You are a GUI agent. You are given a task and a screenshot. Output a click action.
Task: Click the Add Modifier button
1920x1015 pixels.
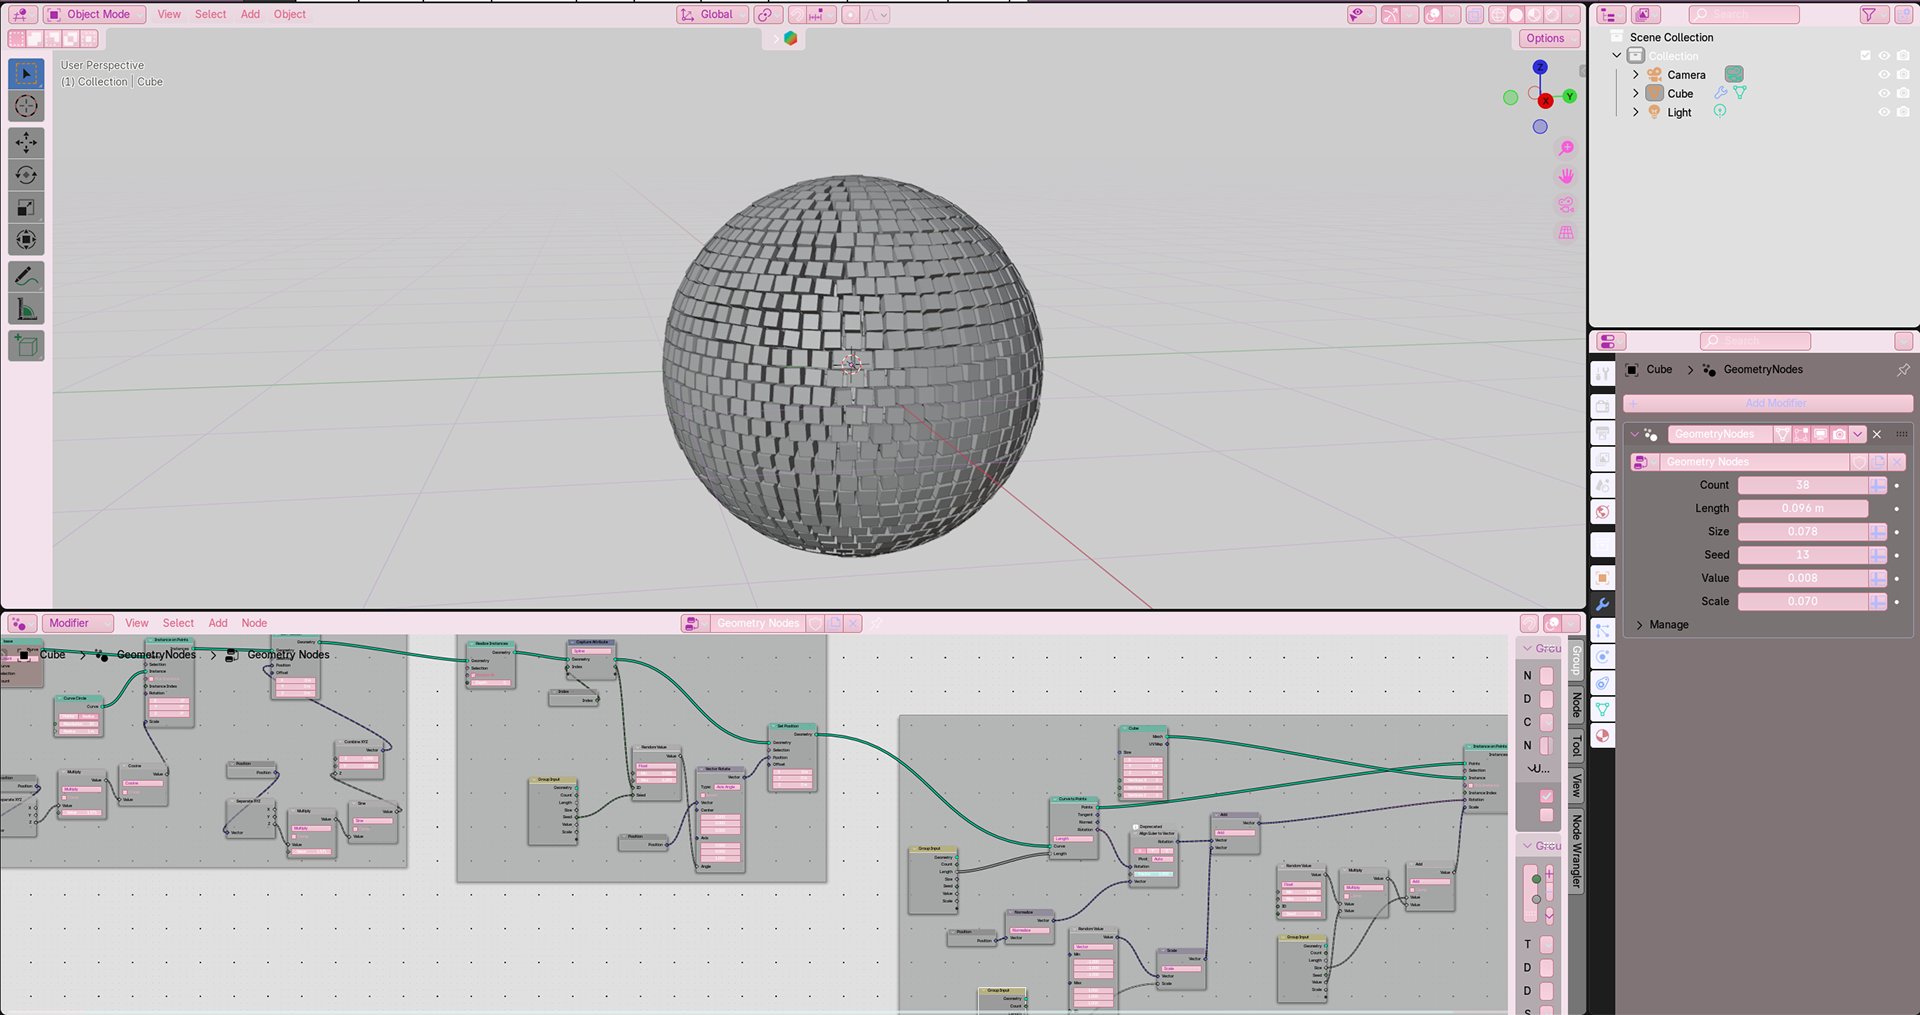1768,403
